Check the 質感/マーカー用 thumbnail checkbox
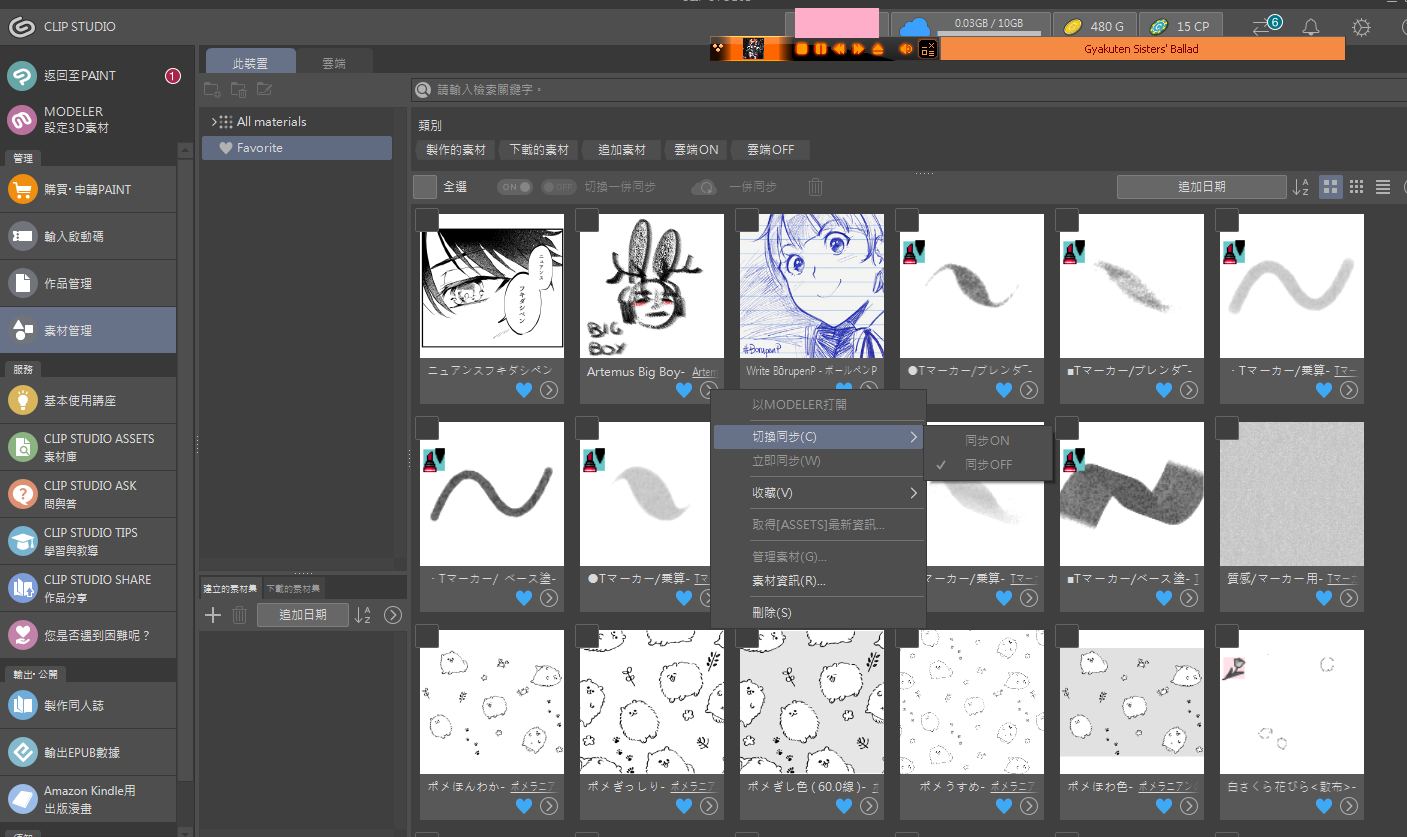 tap(1227, 428)
